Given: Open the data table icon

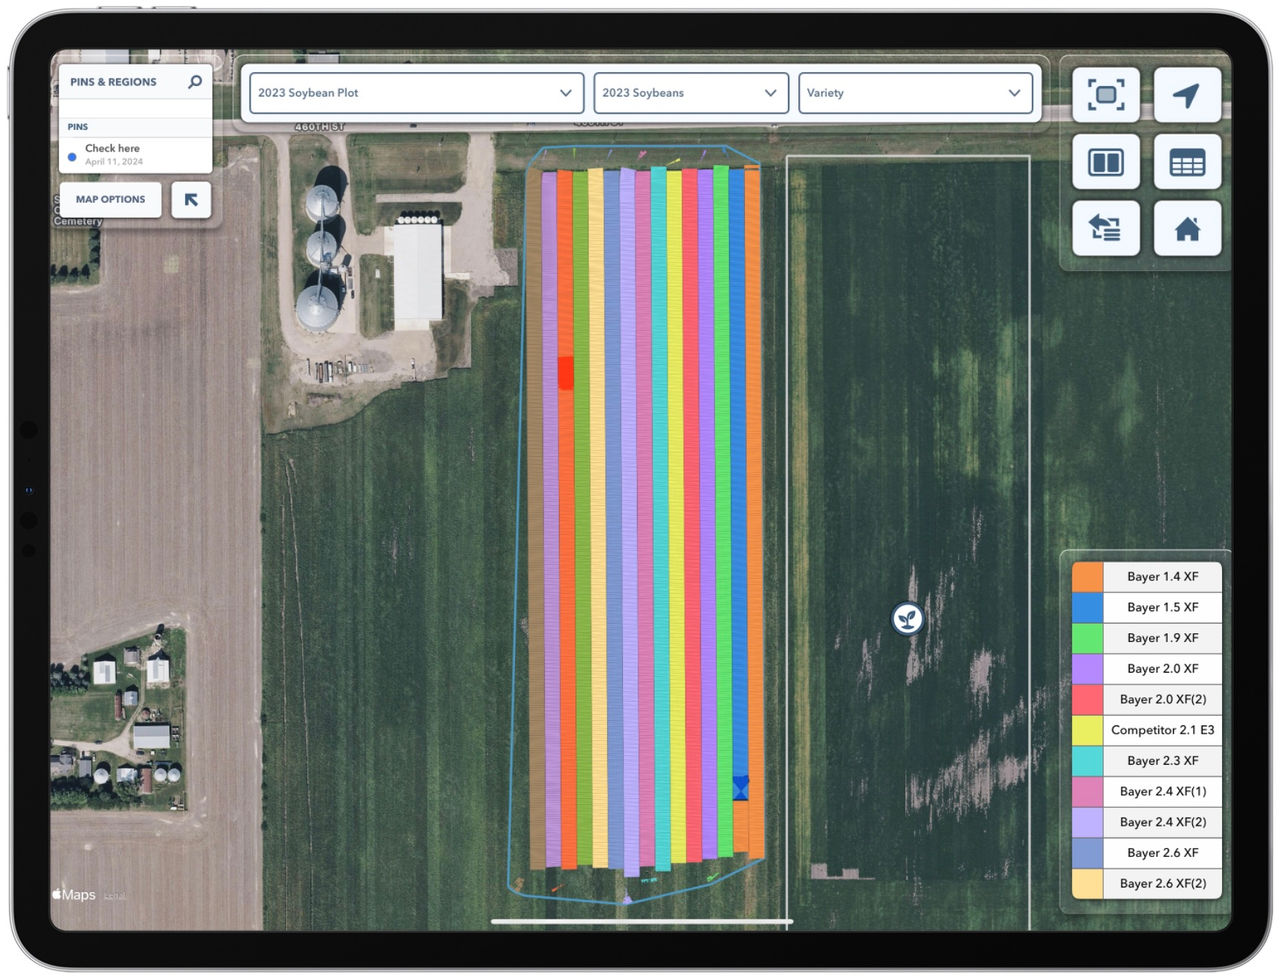Looking at the screenshot, I should tap(1187, 162).
